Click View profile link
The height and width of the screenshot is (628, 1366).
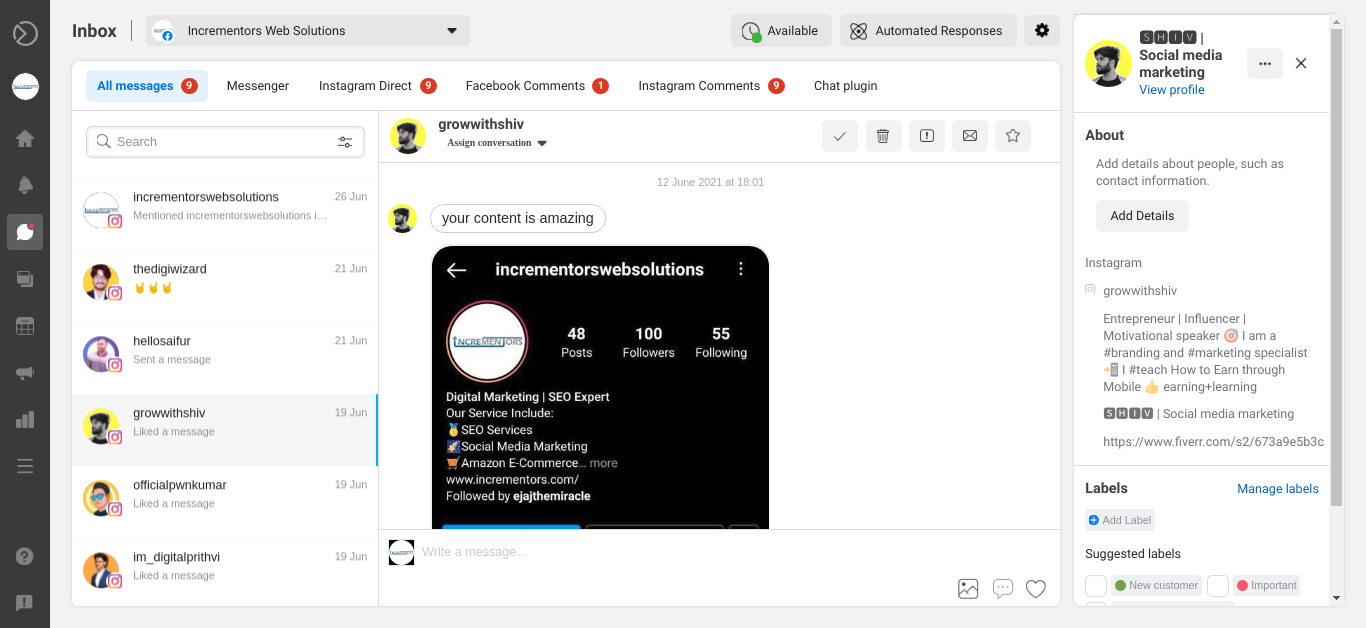[1172, 90]
